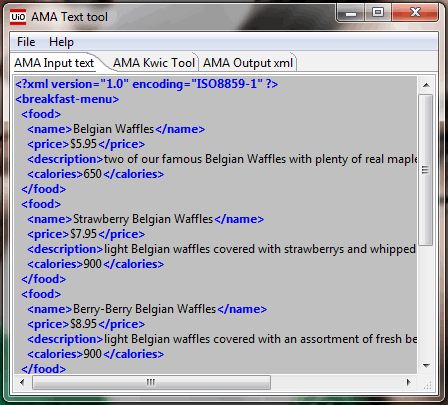Screen dimensions: 448x405
Task: Click the UiO application icon
Action: coord(18,17)
